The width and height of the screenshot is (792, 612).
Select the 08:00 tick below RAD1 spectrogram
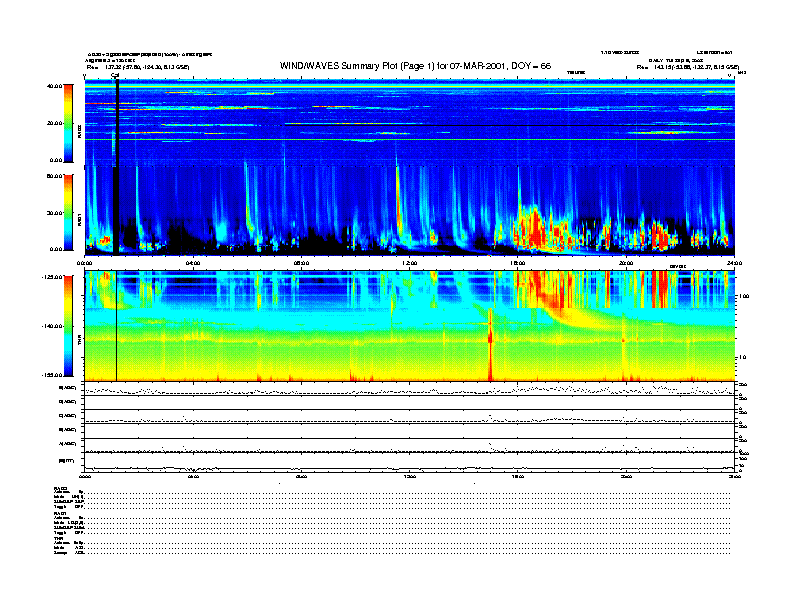[x=301, y=263]
